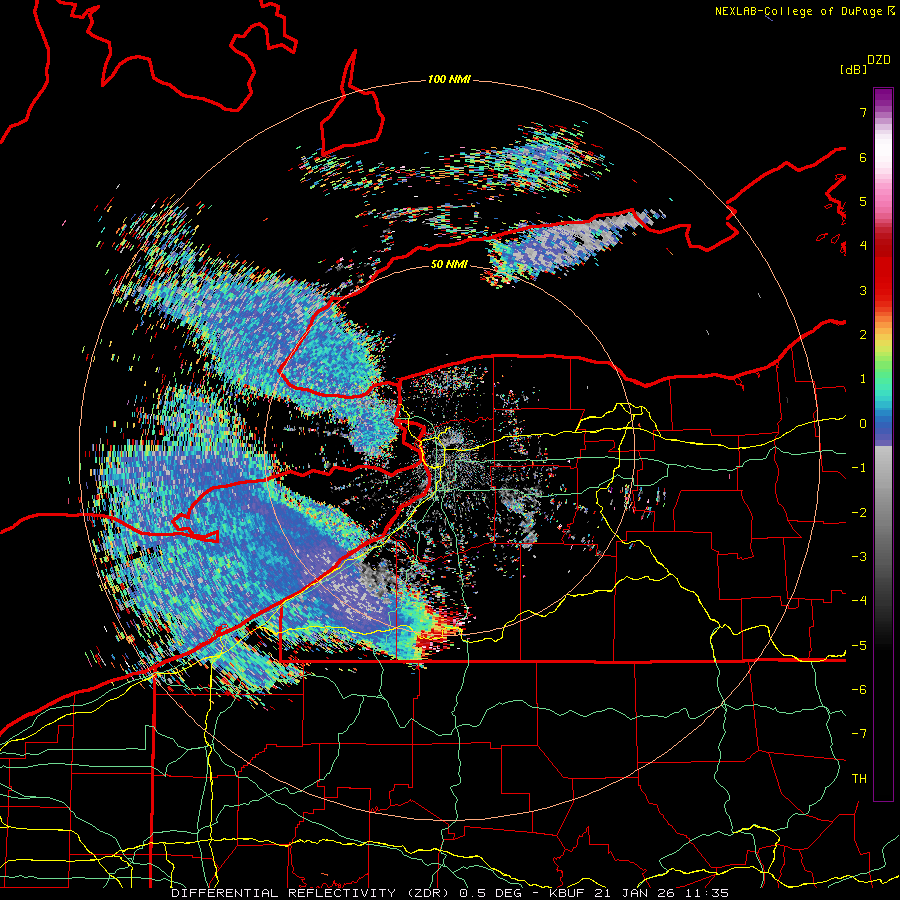Click the 0 dB tick on the color scale
The width and height of the screenshot is (900, 900).
point(863,424)
